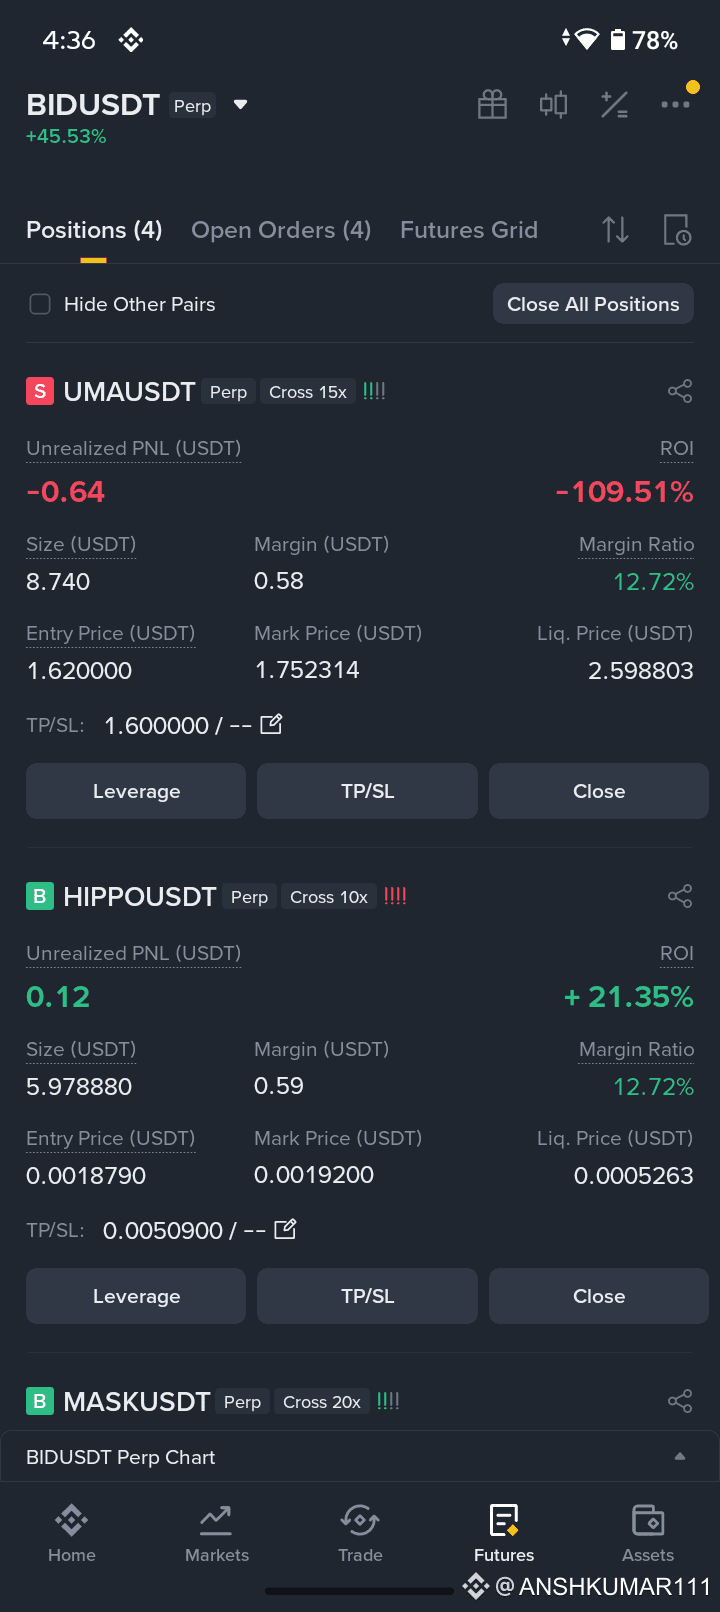720x1612 pixels.
Task: Tap Binance notification icon in status bar
Action: [x=131, y=40]
